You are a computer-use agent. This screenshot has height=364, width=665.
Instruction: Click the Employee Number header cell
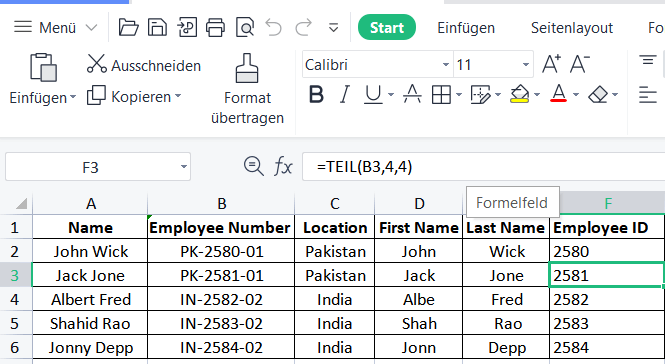(221, 228)
